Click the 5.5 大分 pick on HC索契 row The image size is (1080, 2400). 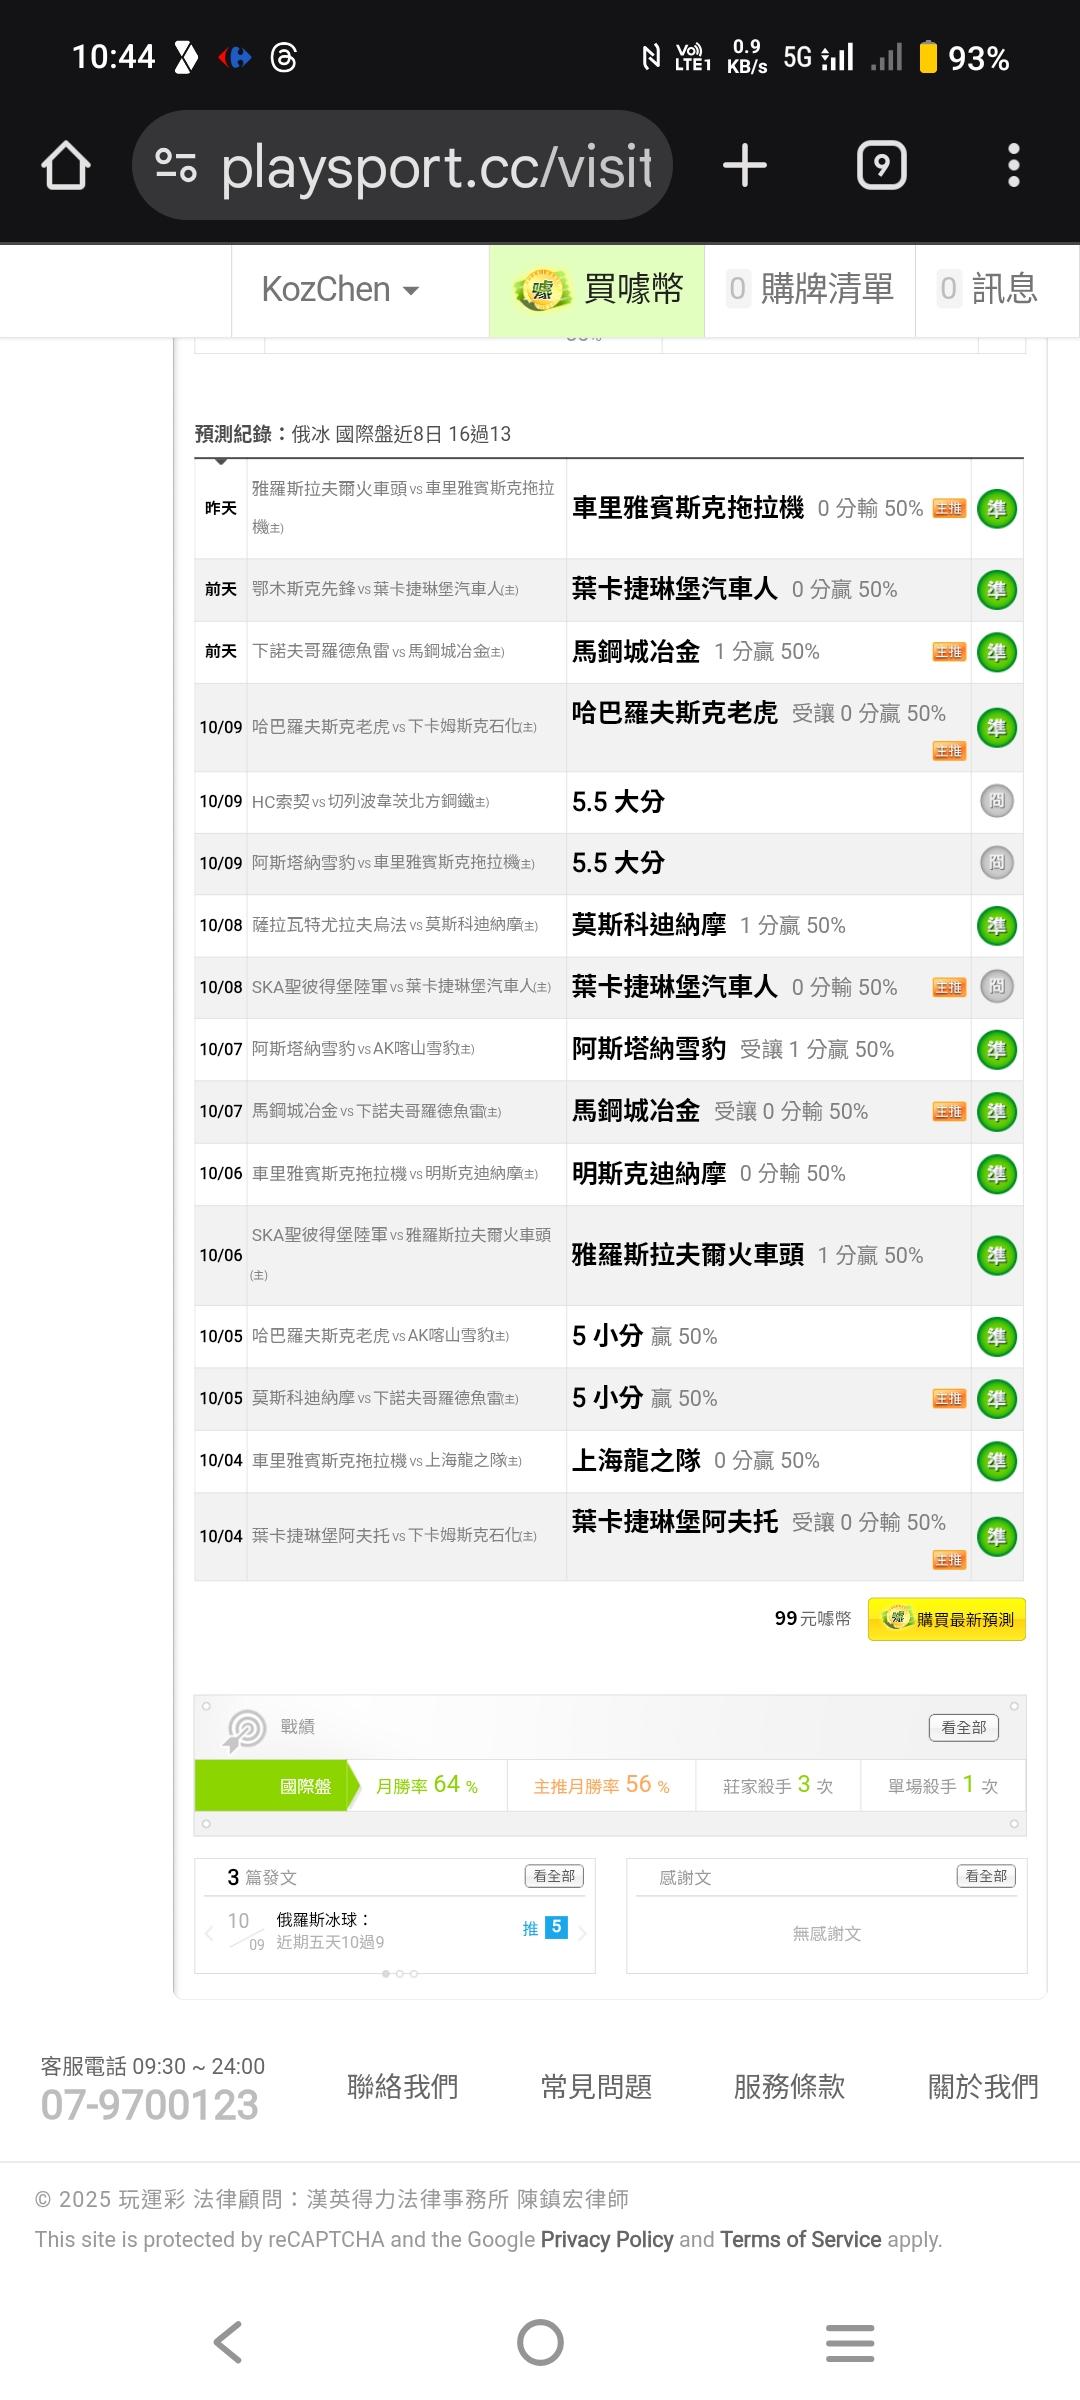click(x=618, y=801)
